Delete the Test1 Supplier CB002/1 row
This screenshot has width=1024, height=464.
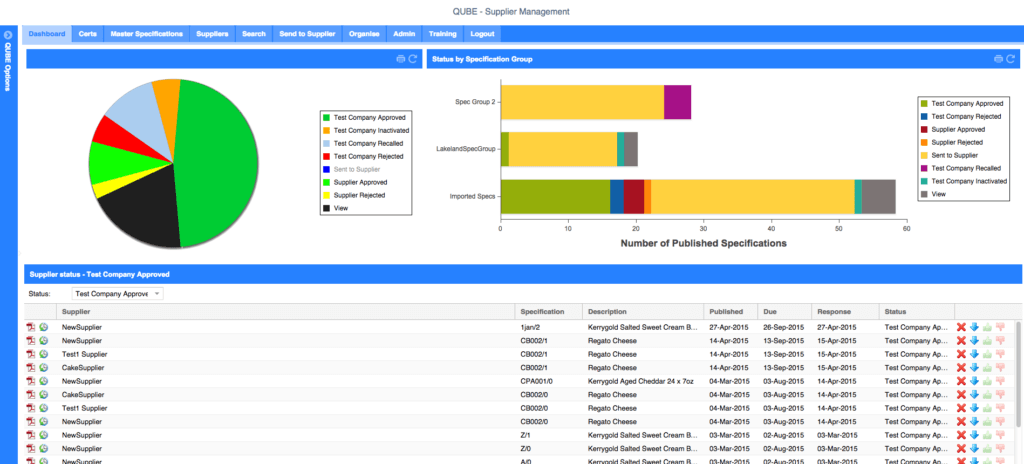coord(961,354)
